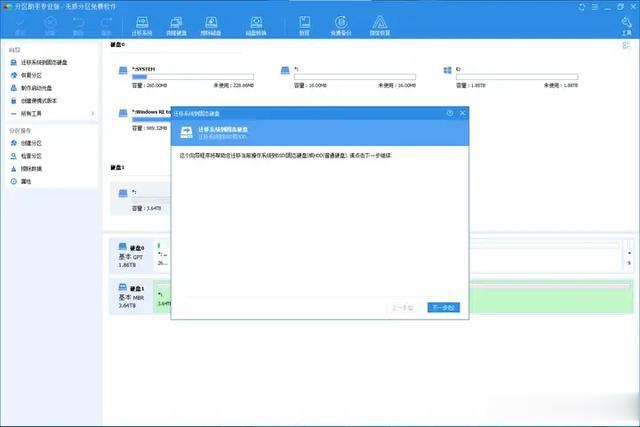Select the 3.64TB partition card under 硬盘1
Viewport: 640px width, 427px height.
point(140,199)
